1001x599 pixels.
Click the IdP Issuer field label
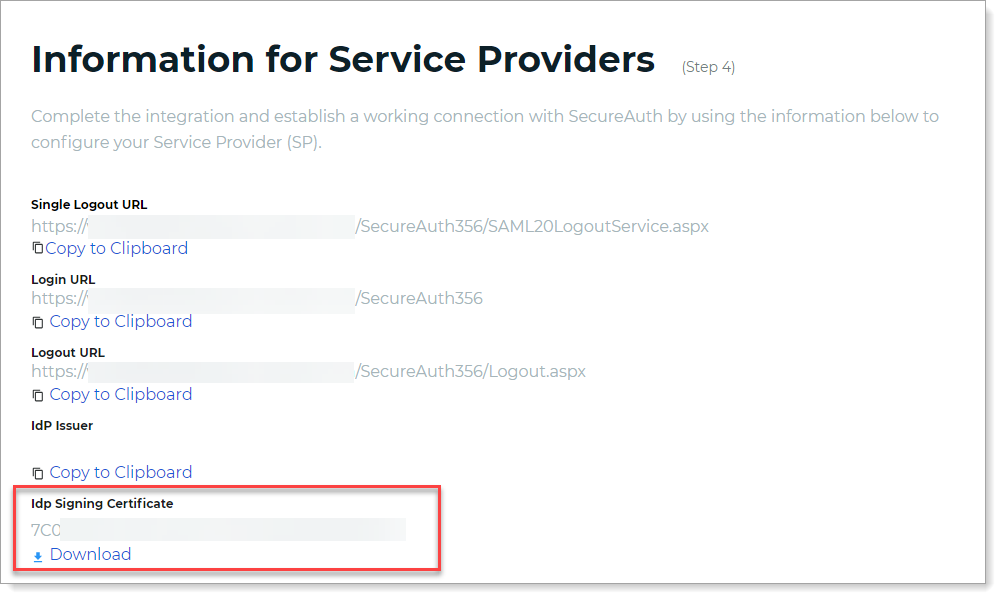[x=62, y=426]
